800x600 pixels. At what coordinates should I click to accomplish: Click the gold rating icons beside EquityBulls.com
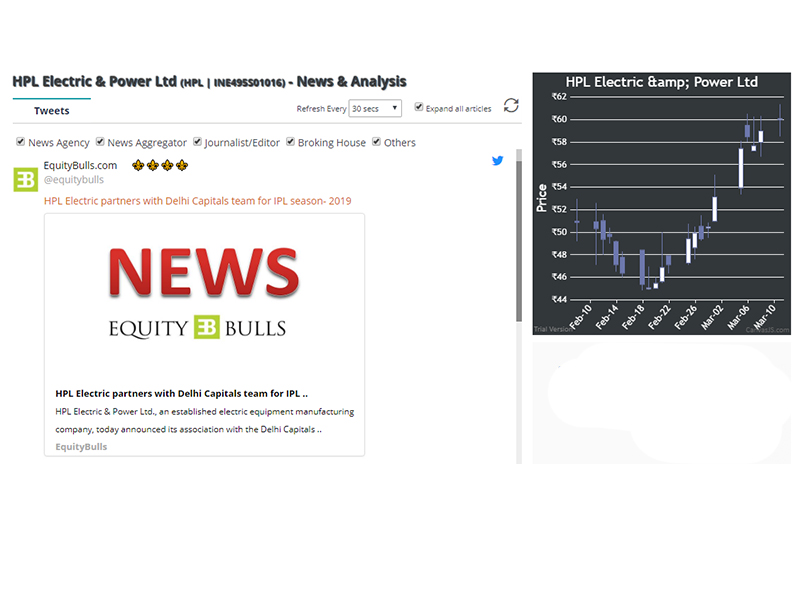click(x=160, y=165)
